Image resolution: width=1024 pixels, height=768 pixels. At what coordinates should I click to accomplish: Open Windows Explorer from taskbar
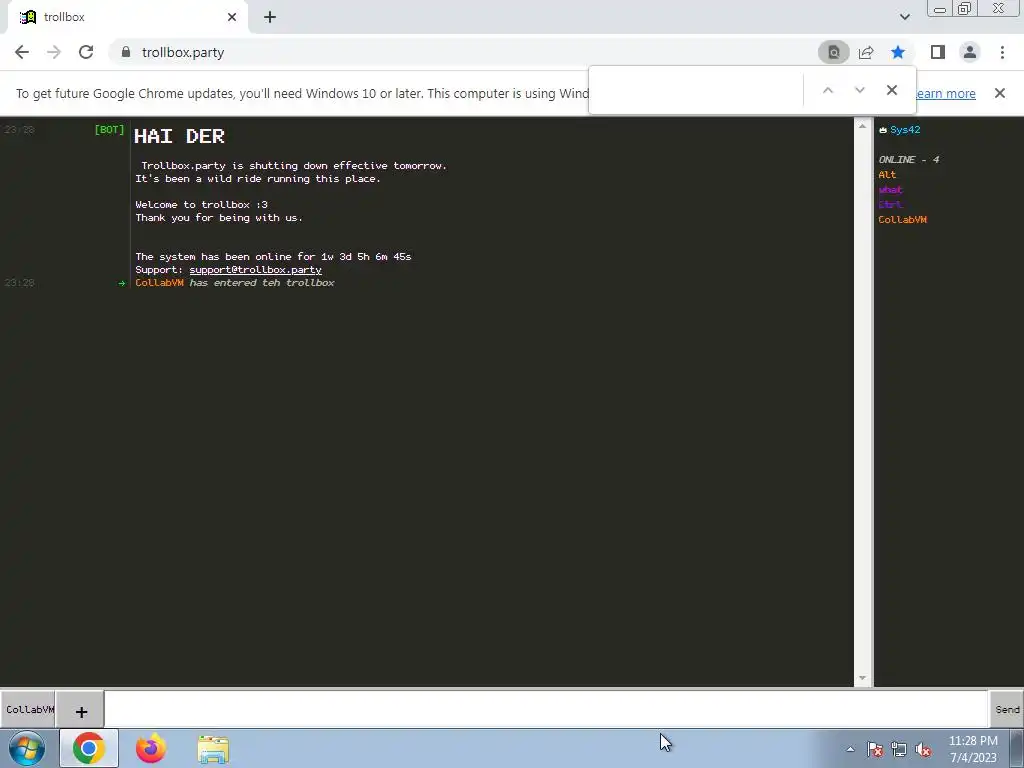pyautogui.click(x=213, y=749)
